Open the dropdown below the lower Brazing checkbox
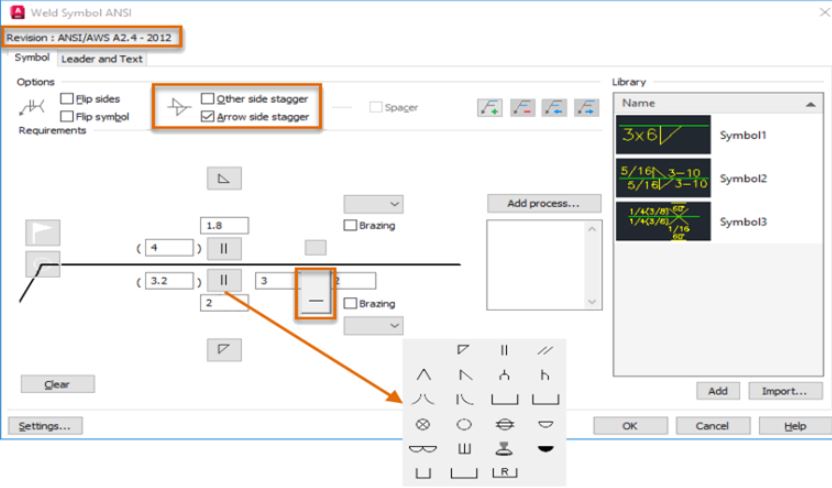The image size is (832, 488). pos(374,326)
